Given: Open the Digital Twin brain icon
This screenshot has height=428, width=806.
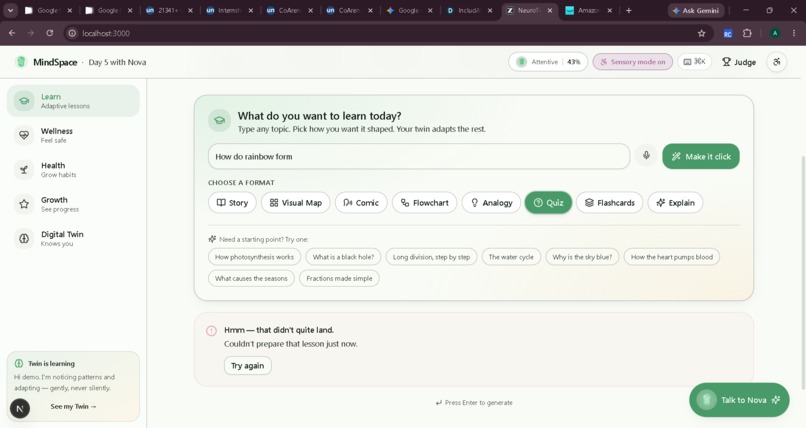Looking at the screenshot, I should coord(24,238).
